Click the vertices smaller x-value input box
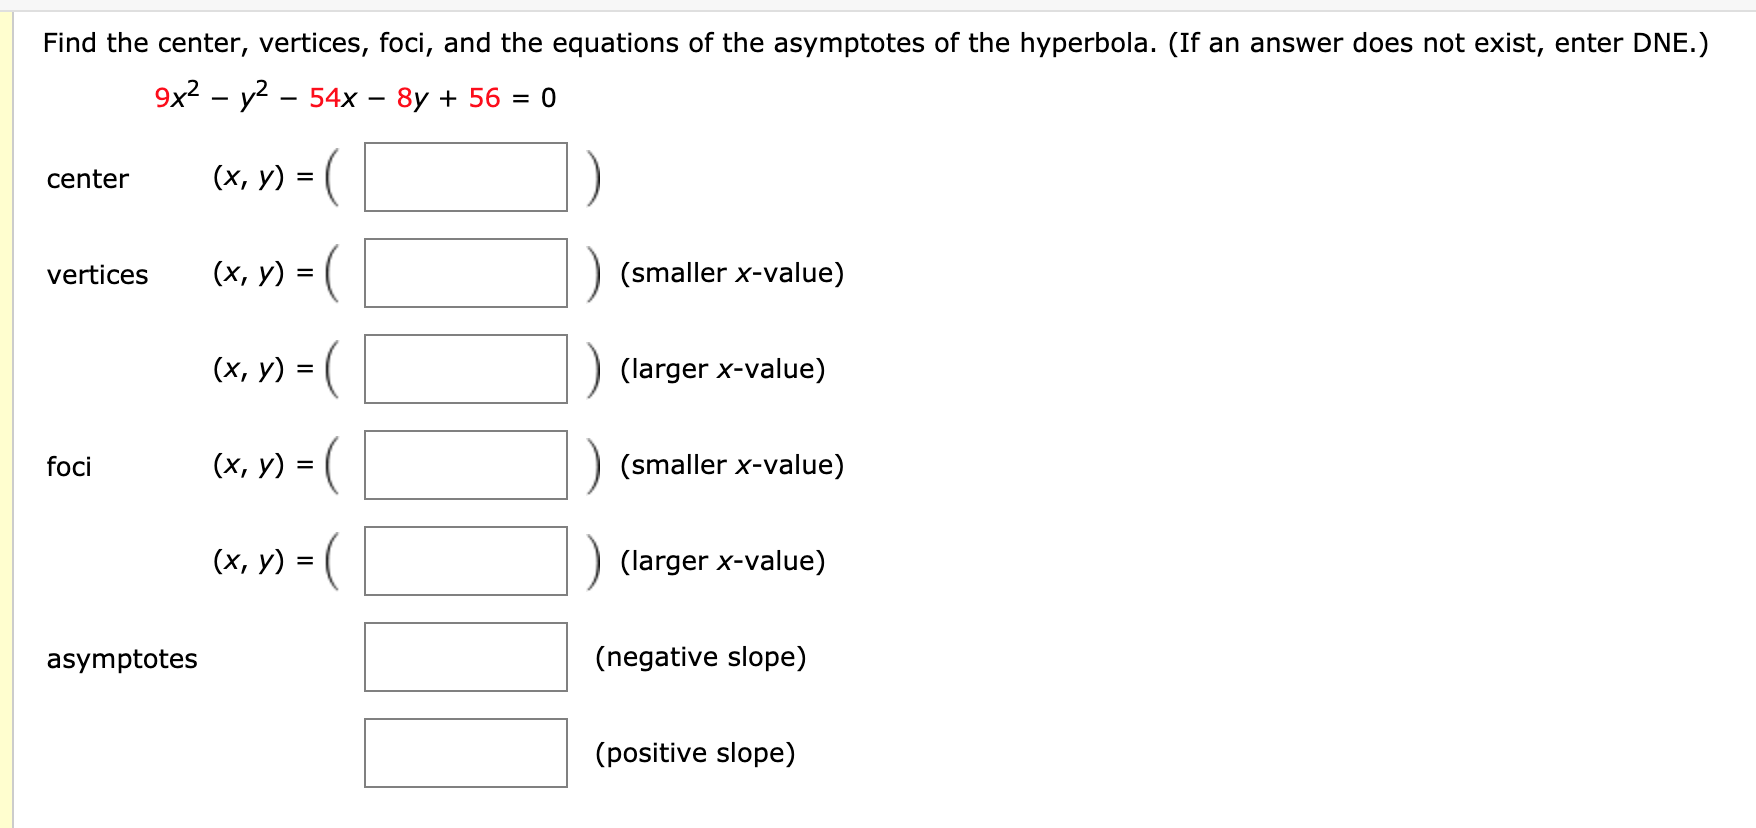The height and width of the screenshot is (828, 1756). (466, 274)
